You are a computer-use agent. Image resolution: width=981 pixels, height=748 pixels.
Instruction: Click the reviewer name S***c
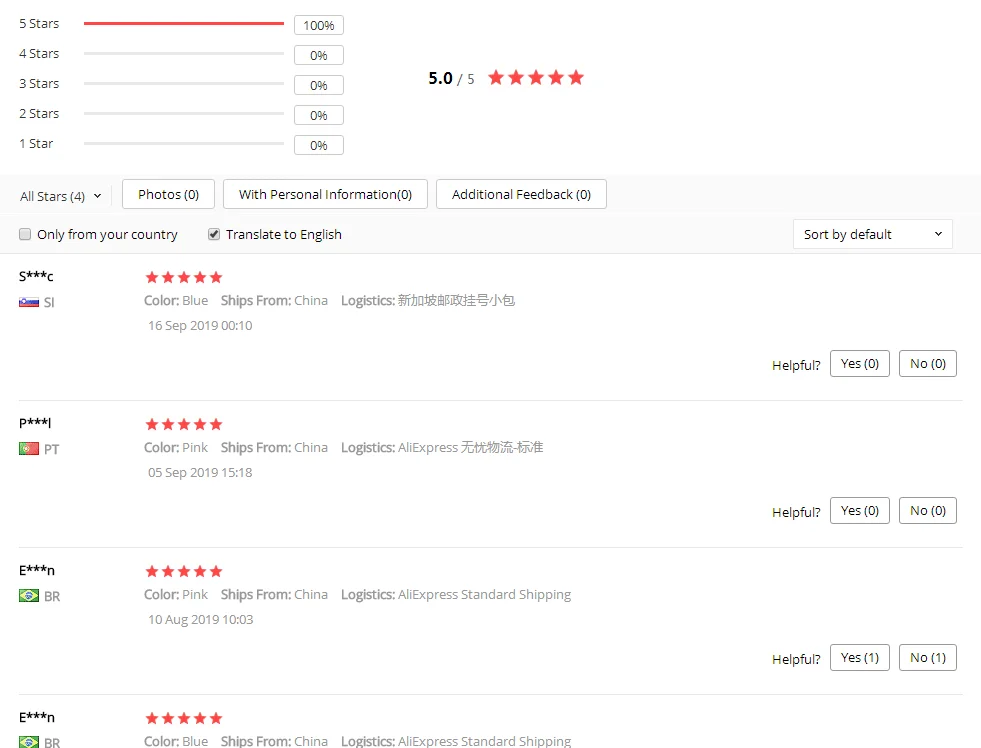click(x=36, y=276)
